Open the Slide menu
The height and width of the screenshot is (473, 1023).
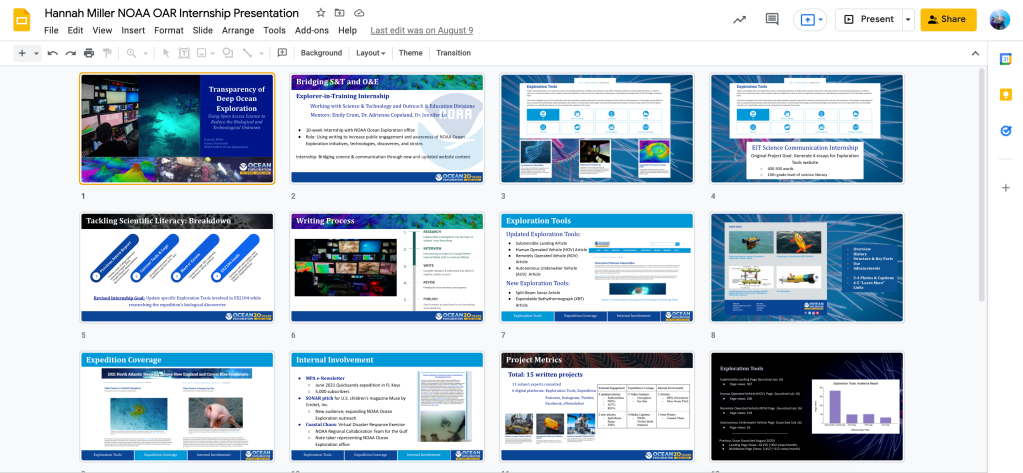(x=203, y=30)
